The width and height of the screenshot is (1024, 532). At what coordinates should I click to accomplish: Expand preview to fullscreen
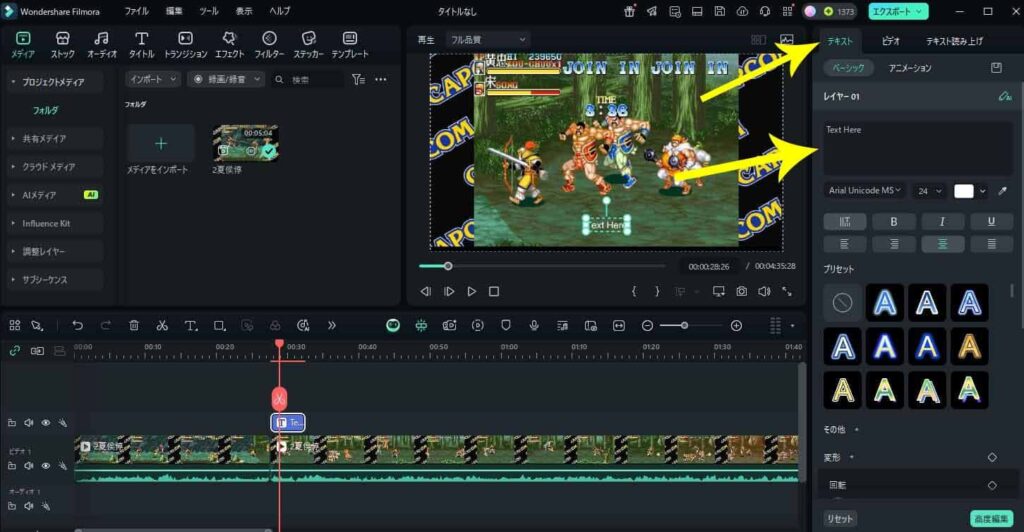(x=787, y=291)
